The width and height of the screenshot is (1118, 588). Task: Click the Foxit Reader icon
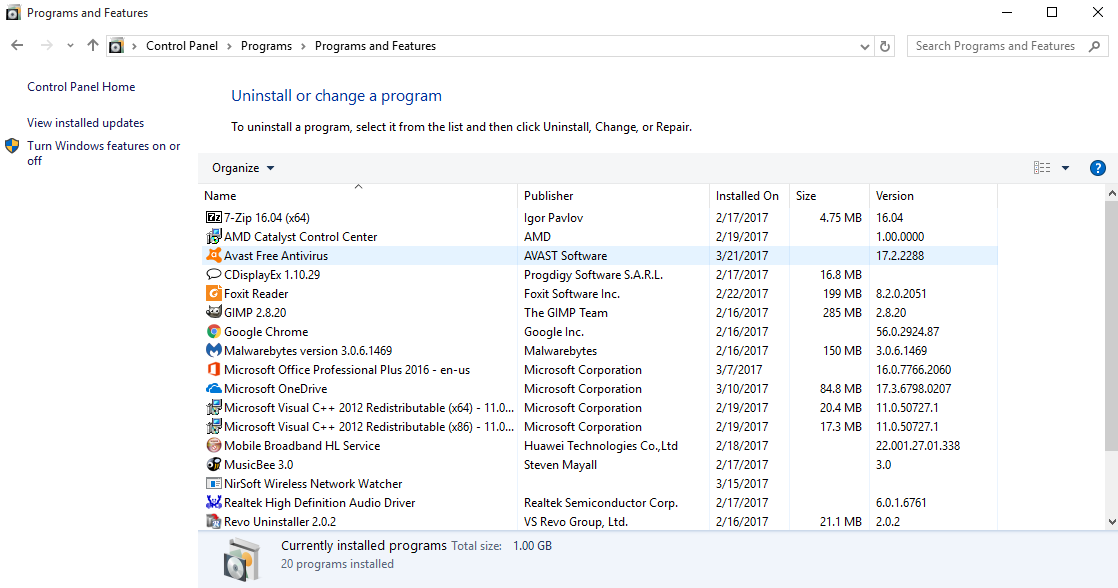click(213, 294)
